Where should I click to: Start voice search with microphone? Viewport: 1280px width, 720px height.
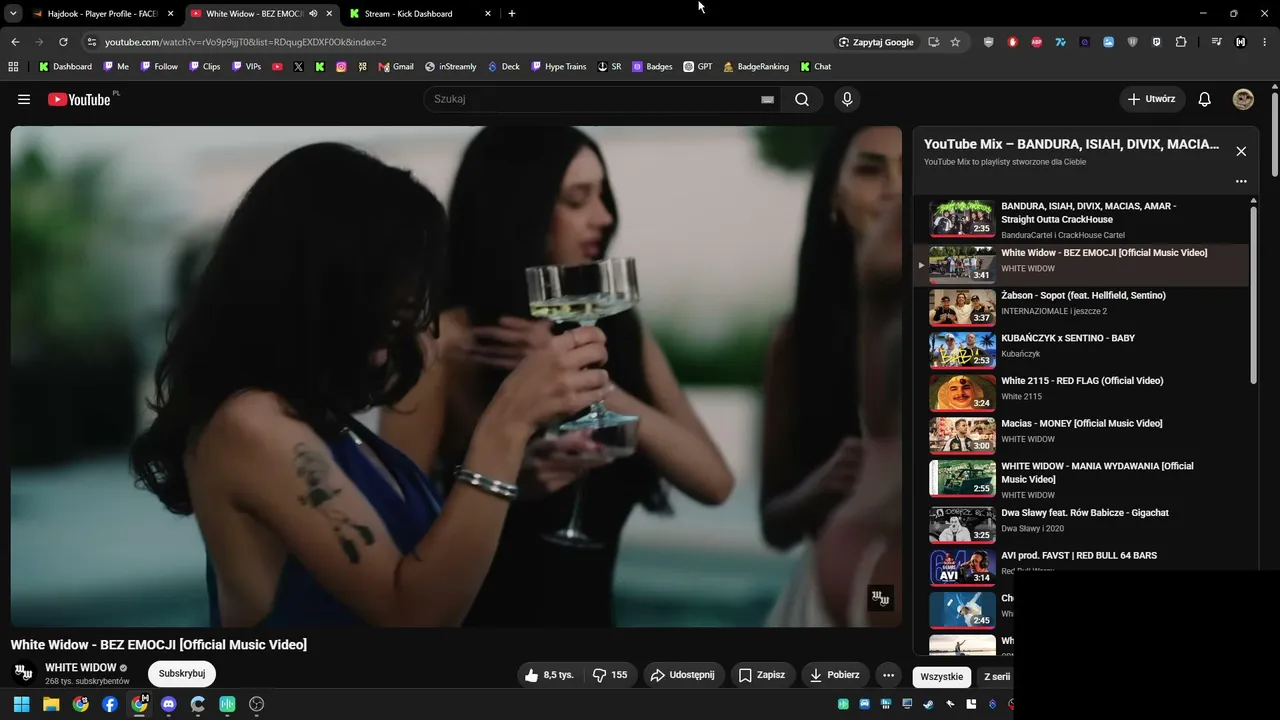click(x=847, y=99)
